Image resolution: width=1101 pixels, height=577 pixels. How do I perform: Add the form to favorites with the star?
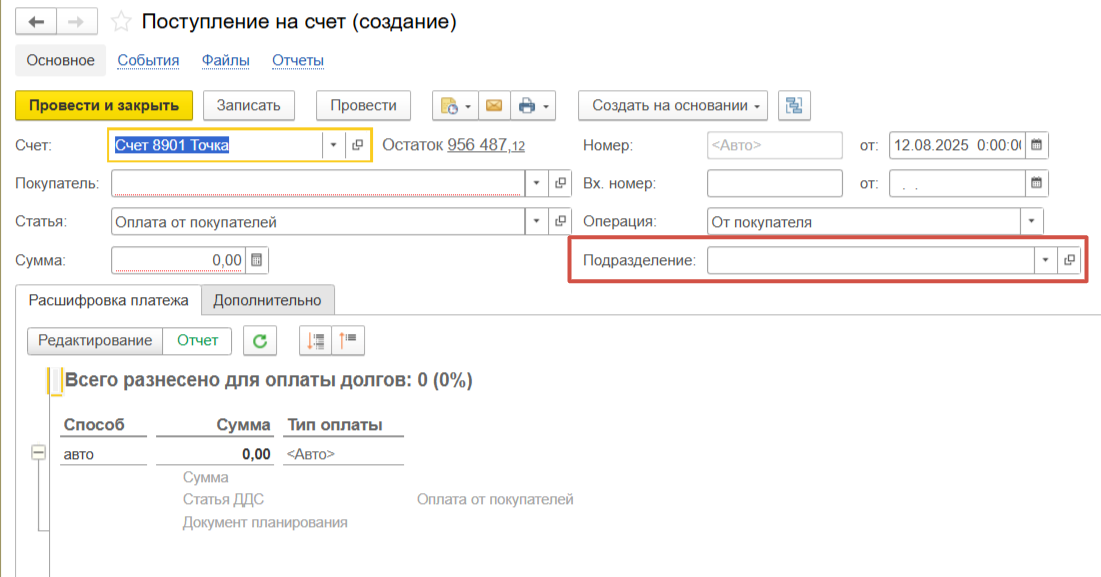tap(121, 22)
